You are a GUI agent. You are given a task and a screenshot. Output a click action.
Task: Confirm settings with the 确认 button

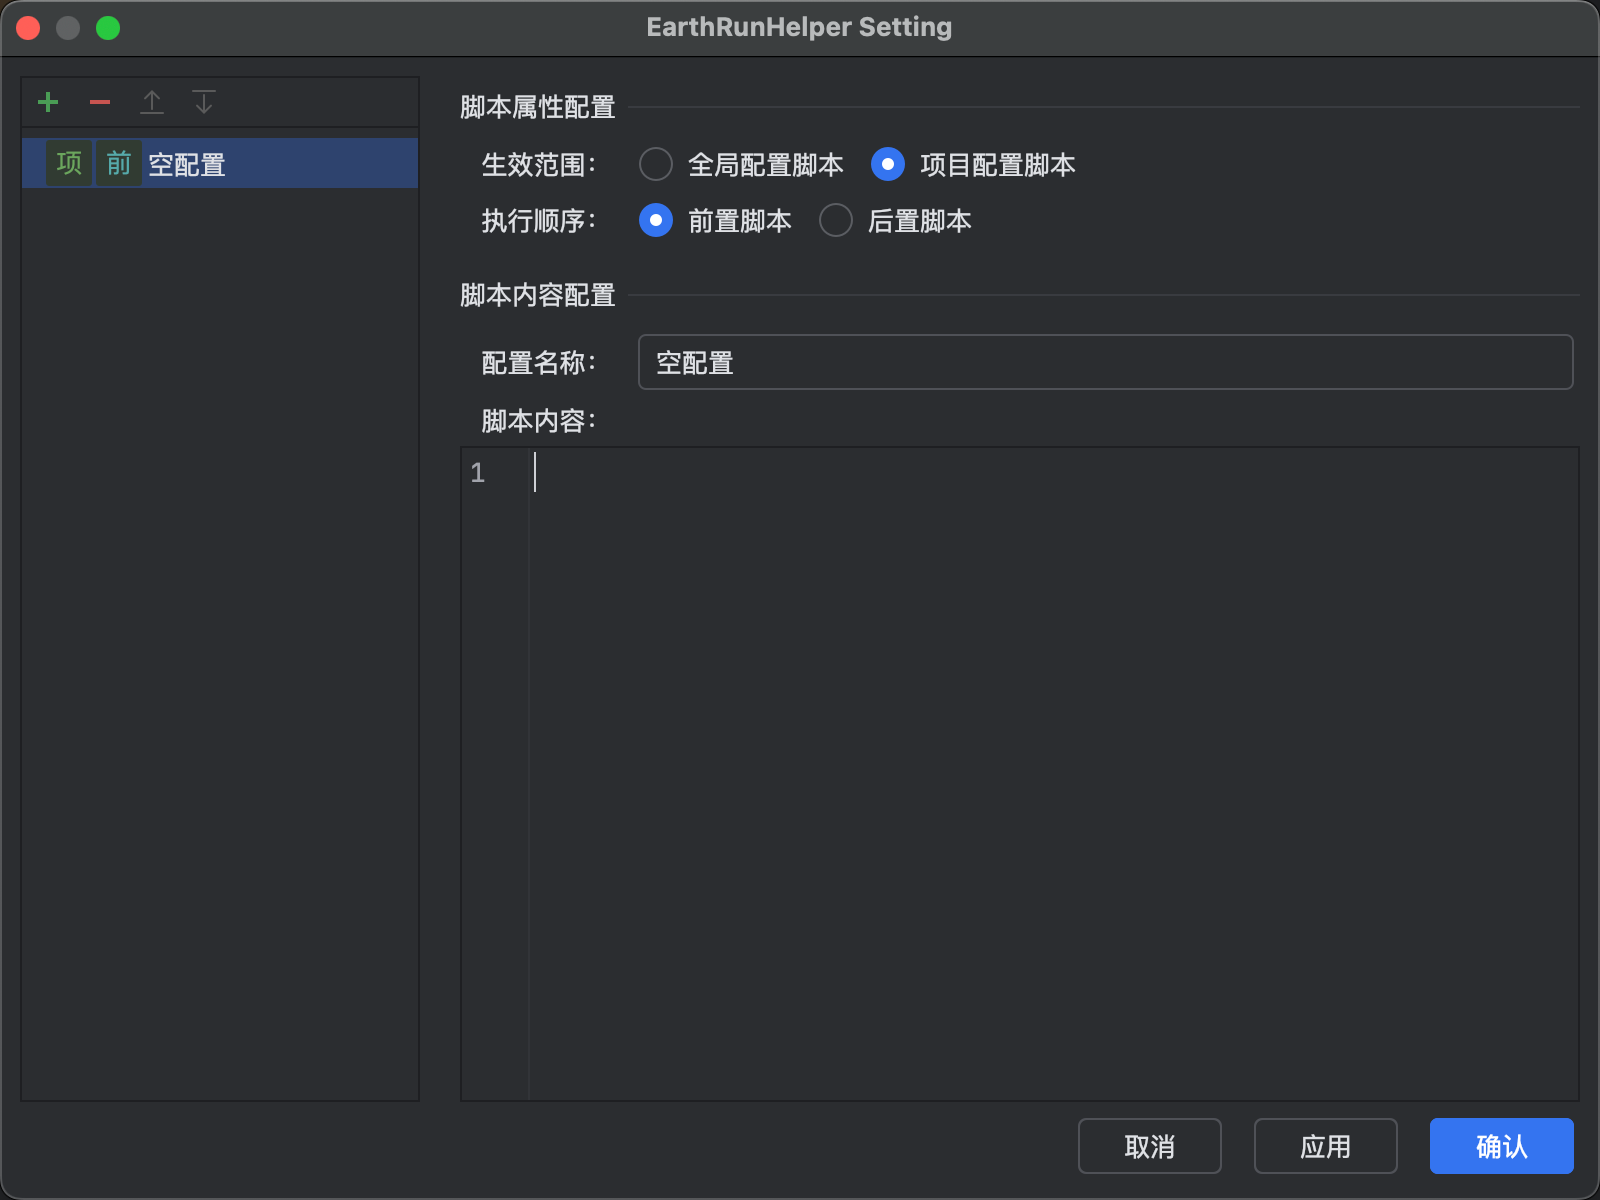[x=1501, y=1146]
